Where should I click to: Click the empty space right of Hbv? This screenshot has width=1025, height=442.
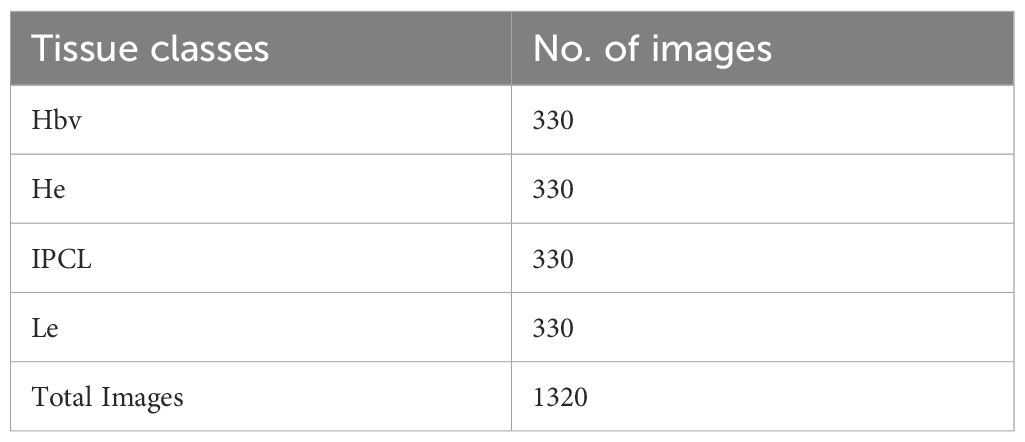point(294,120)
